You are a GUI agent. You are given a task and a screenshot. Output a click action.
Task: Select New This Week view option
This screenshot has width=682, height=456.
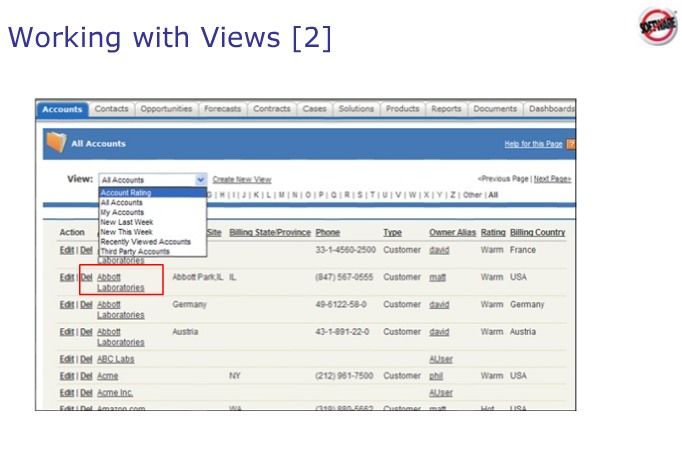(x=127, y=232)
